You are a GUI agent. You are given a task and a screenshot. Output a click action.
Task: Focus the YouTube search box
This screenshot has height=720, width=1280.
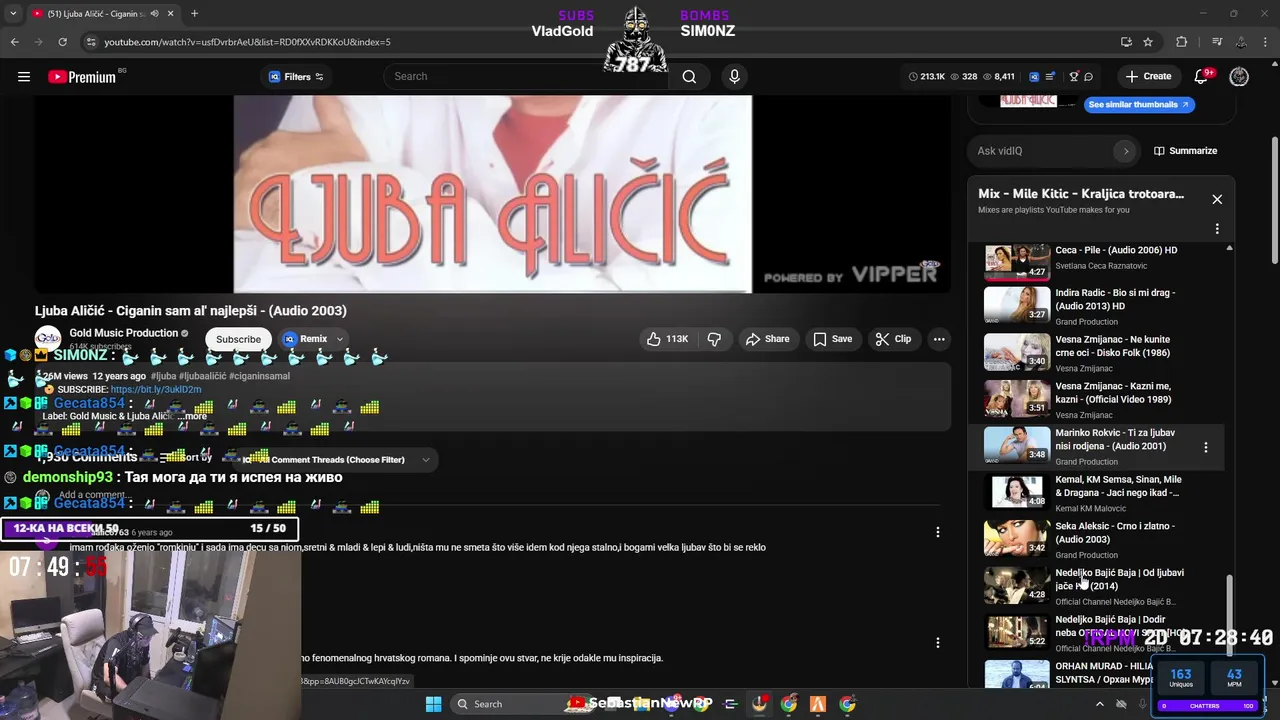(x=528, y=76)
